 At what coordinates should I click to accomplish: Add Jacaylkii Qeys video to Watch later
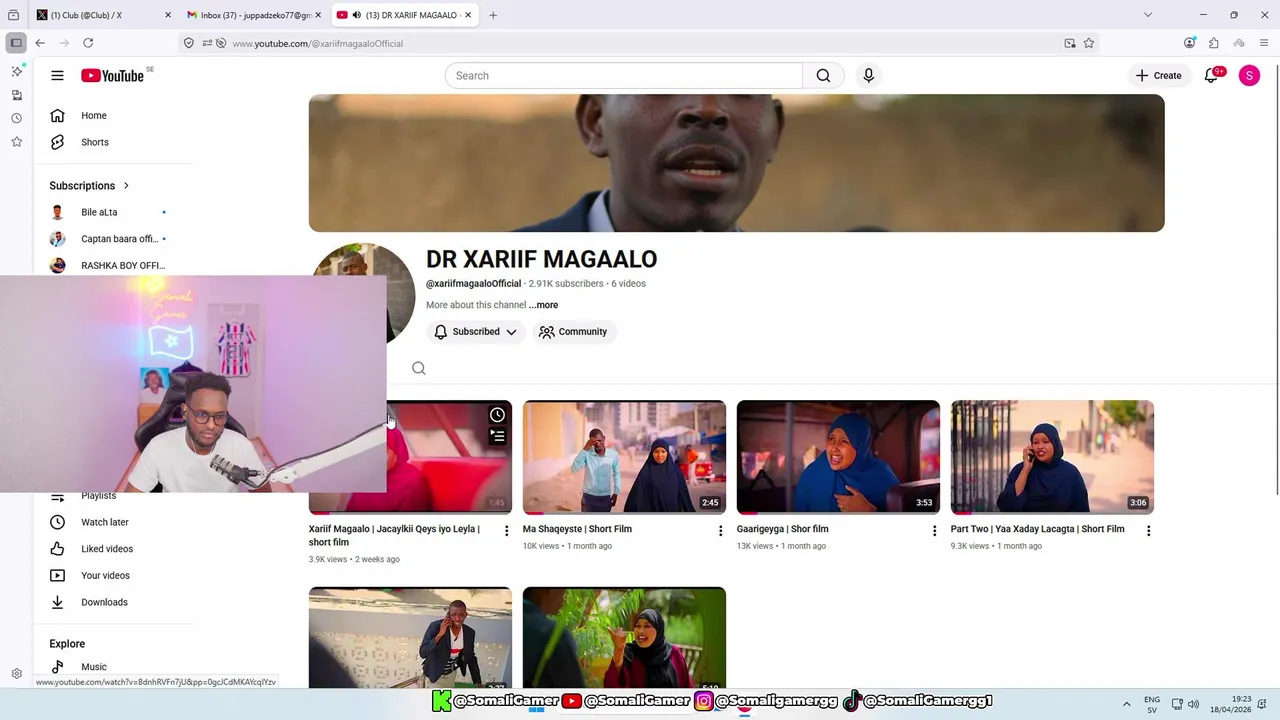tap(497, 415)
